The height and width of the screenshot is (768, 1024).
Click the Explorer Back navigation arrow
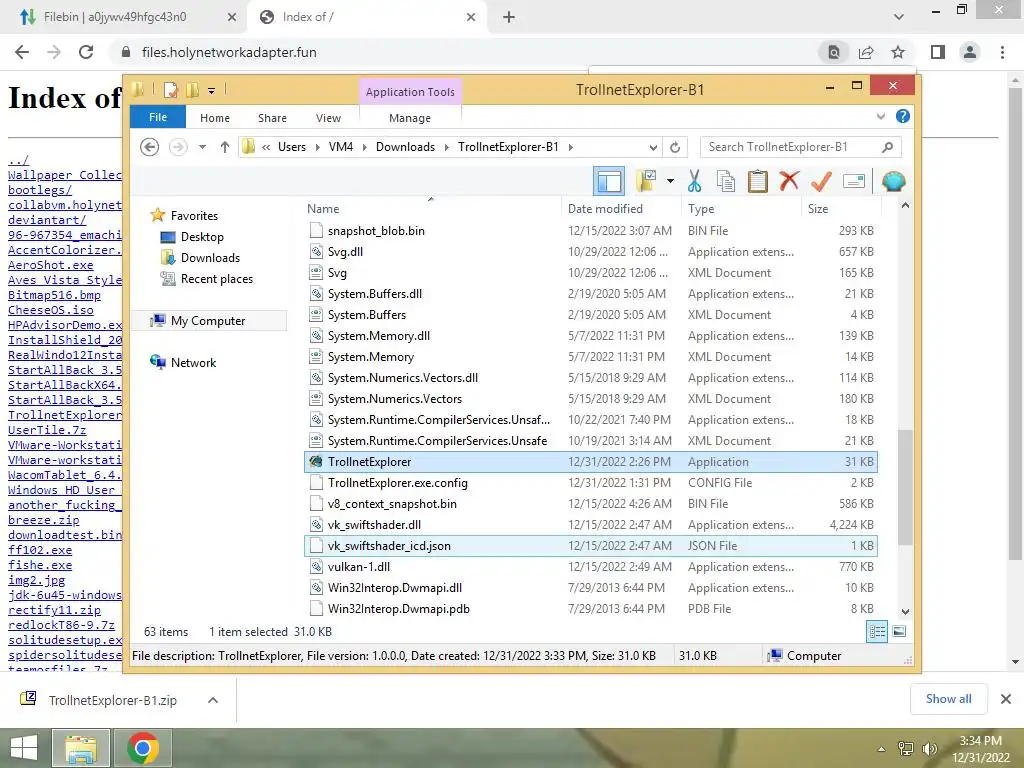(x=150, y=147)
